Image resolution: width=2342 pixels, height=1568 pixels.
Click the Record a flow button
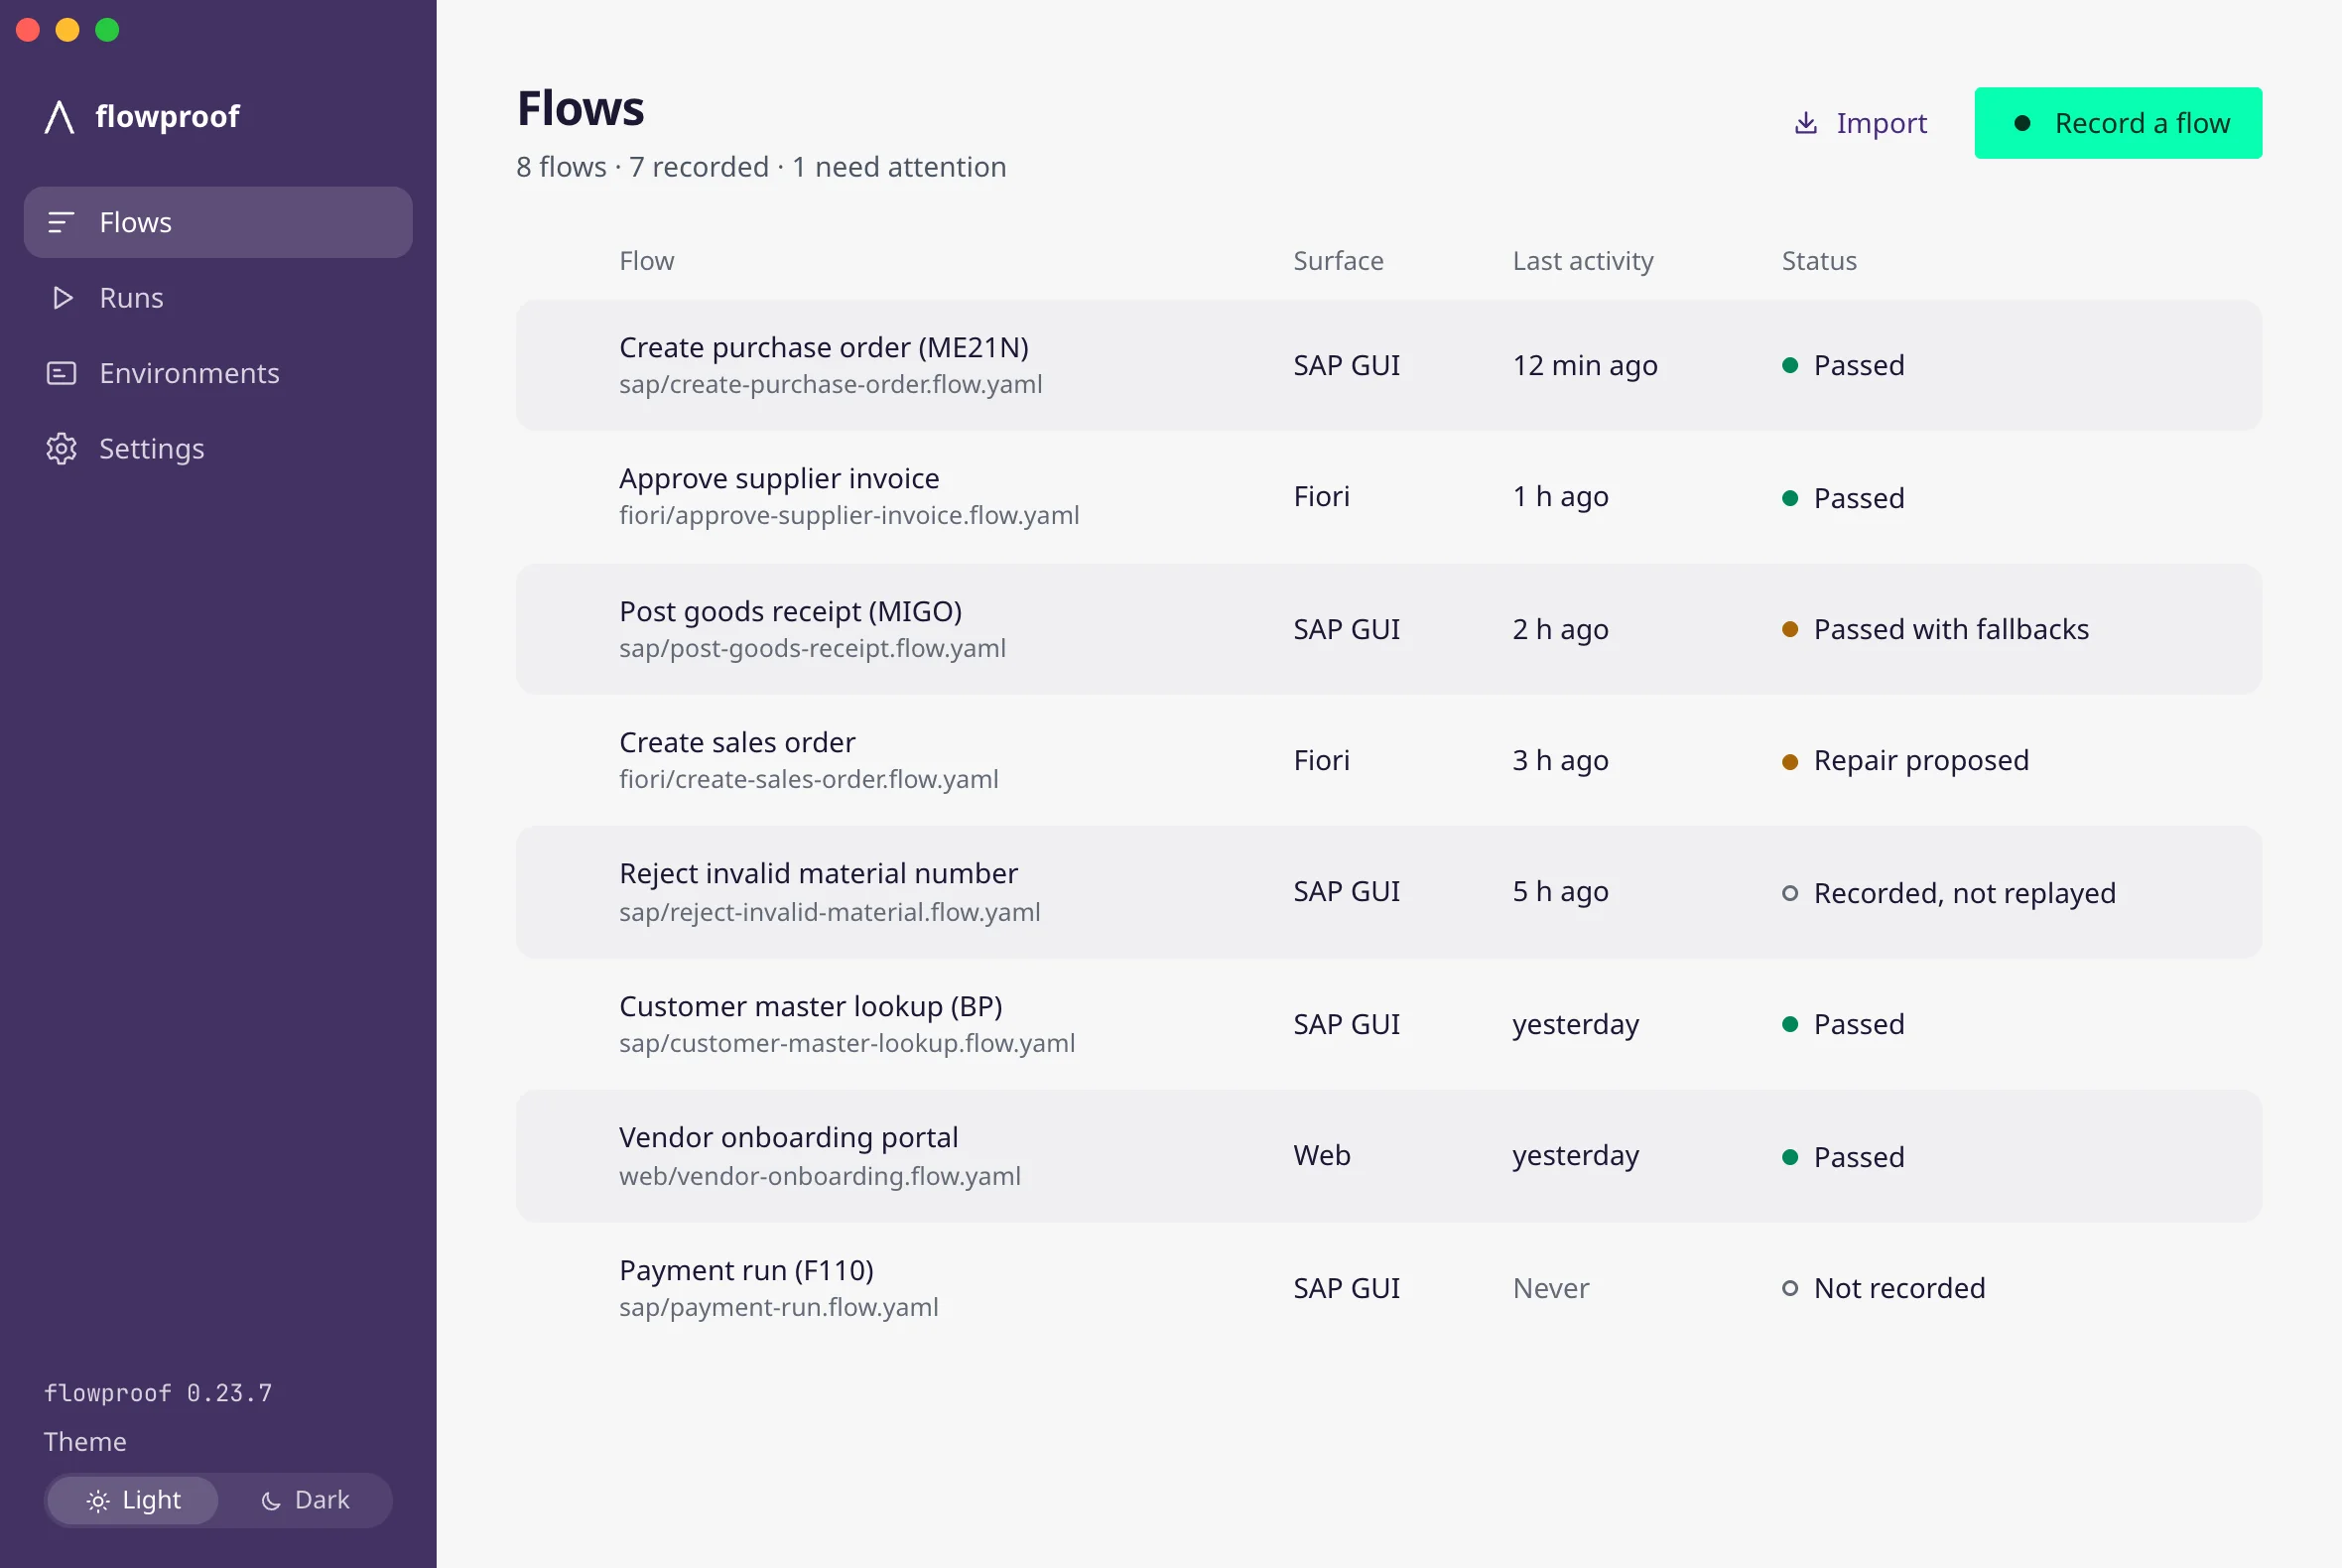[2118, 123]
